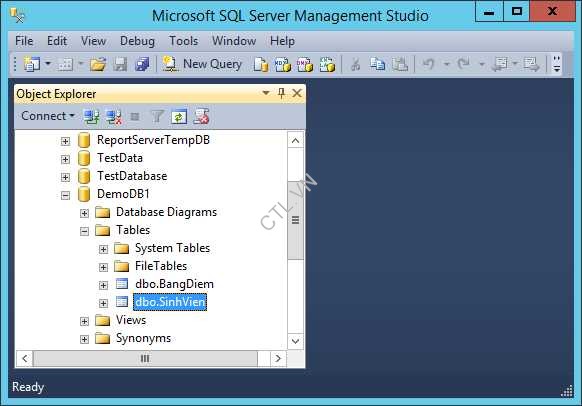This screenshot has width=582, height=406.
Task: Click the Stop icon in Object Explorer
Action: coord(135,117)
